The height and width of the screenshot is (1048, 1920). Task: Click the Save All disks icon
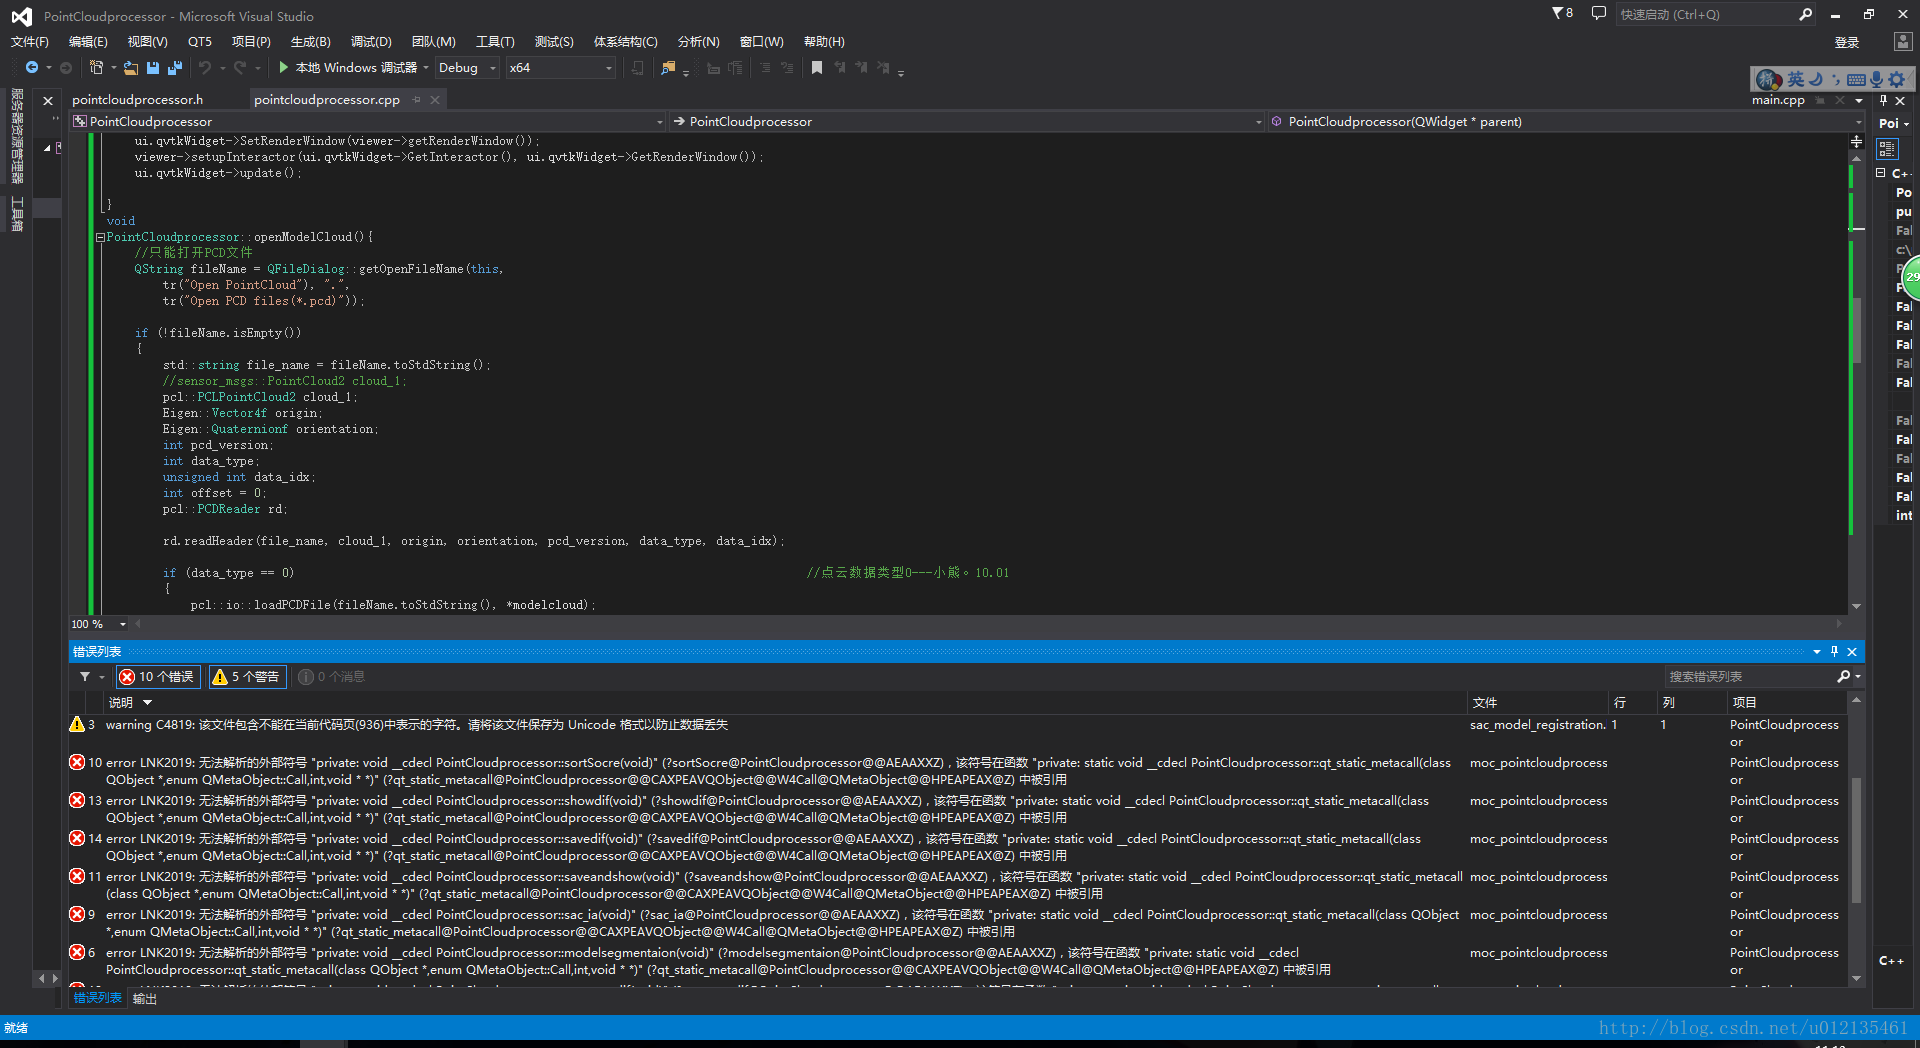coord(175,68)
